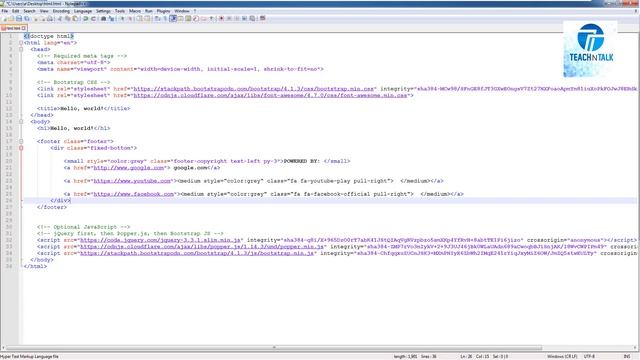Click the Close document toolbar icon
Screen dimensions: 640x360
[x=36, y=18]
